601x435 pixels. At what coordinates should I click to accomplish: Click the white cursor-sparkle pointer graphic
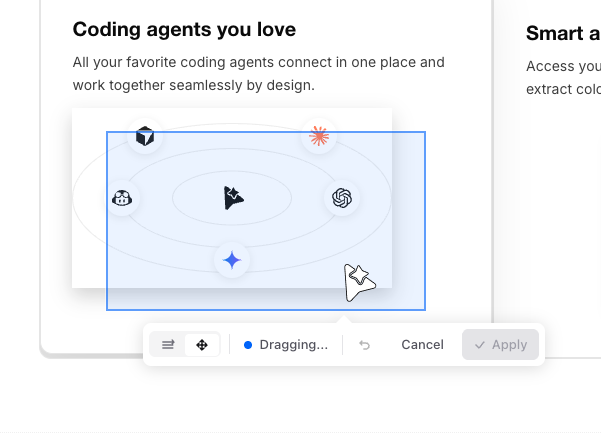pyautogui.click(x=358, y=282)
